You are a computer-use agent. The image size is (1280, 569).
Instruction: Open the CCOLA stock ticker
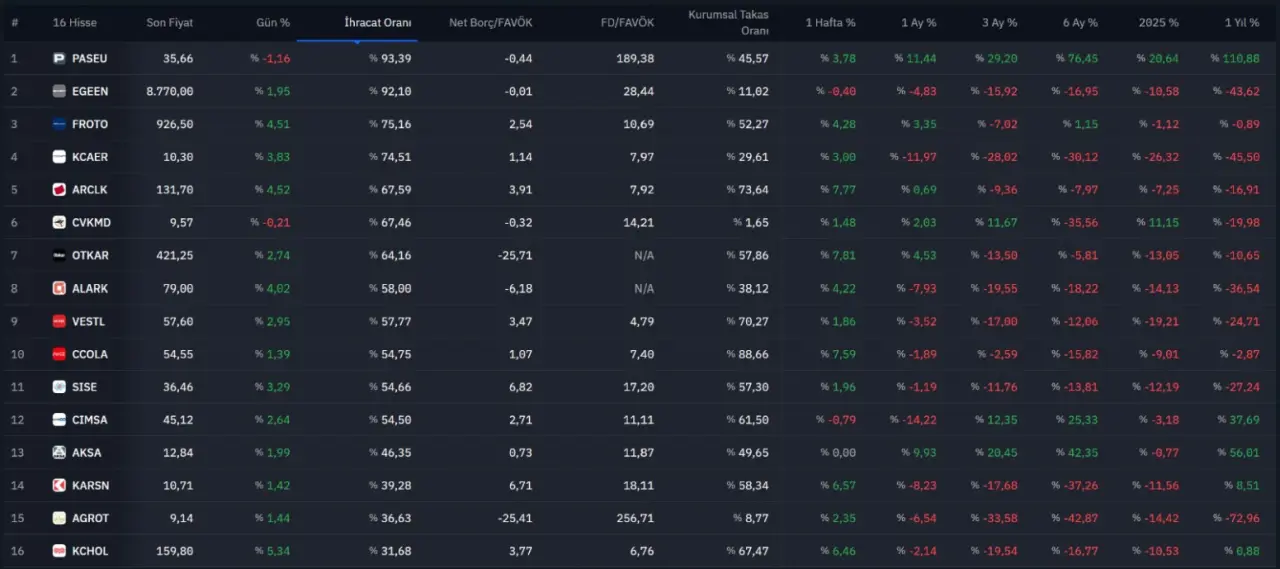click(x=90, y=354)
